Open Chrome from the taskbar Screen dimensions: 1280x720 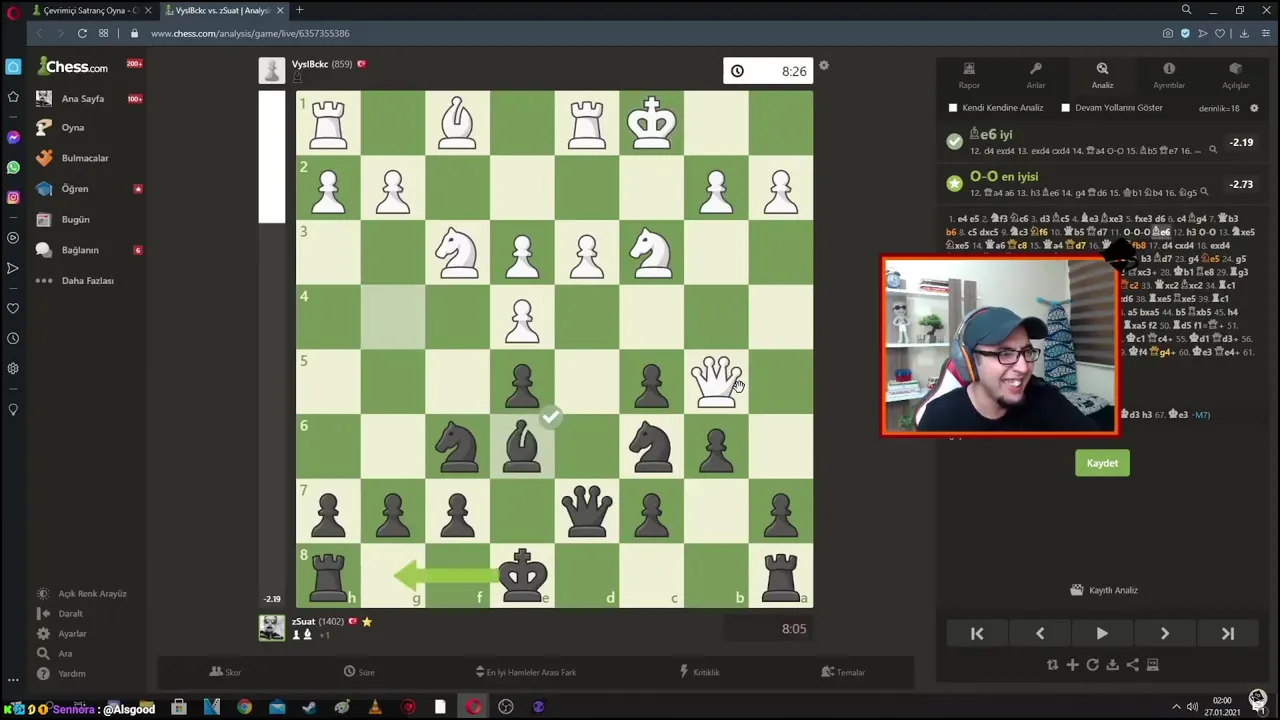[x=244, y=708]
